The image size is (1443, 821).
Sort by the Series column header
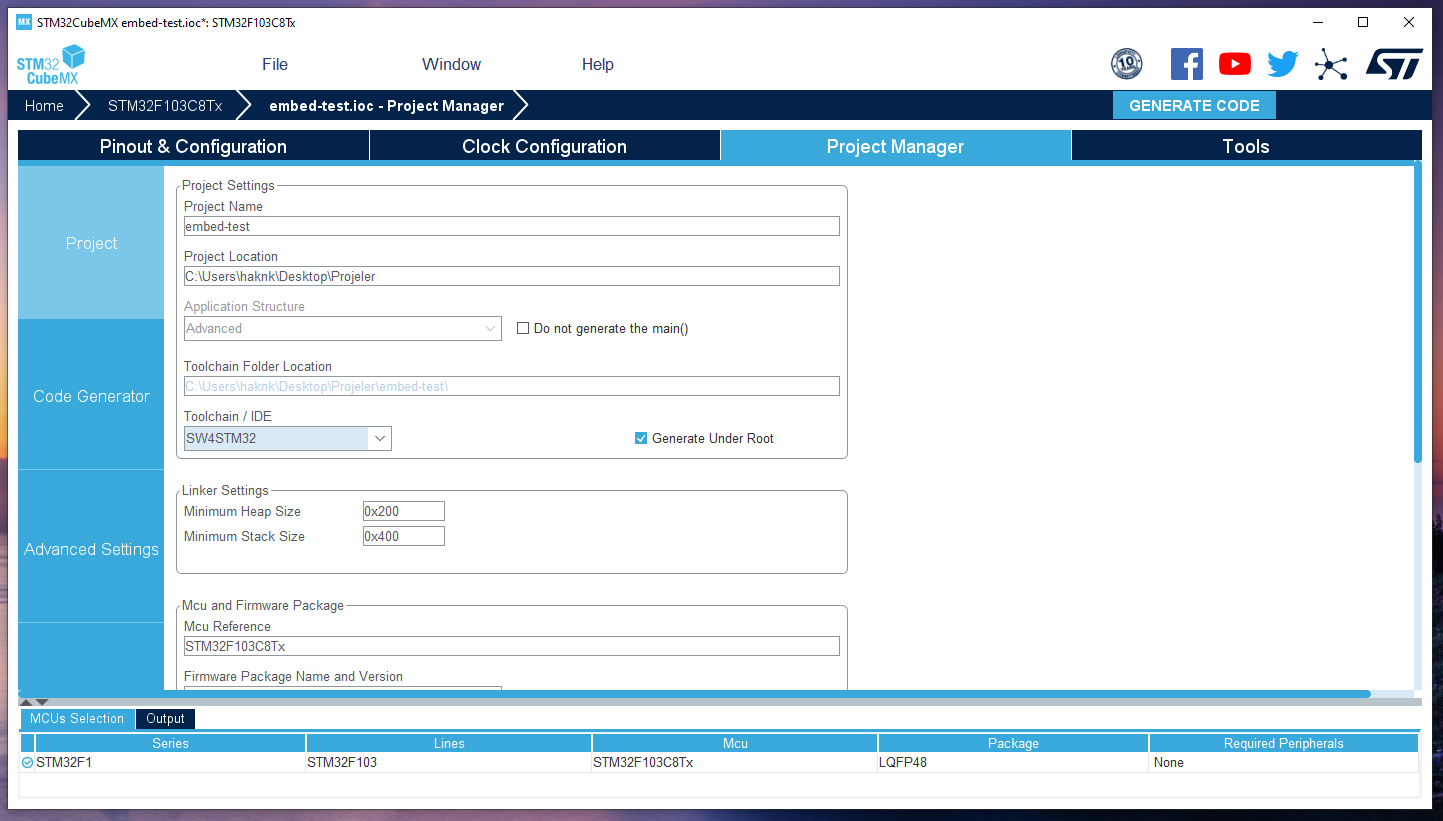coord(170,743)
